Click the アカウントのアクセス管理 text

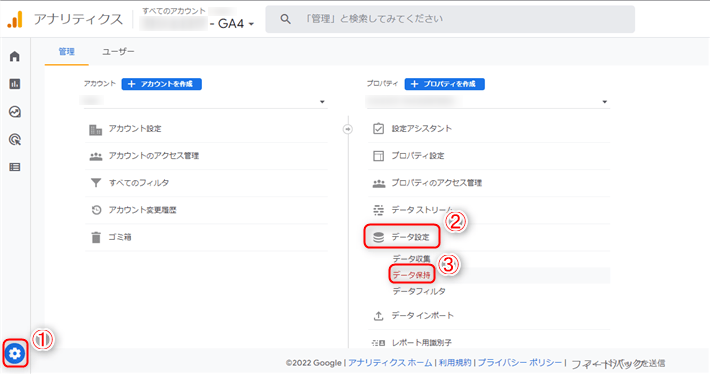[x=154, y=156]
